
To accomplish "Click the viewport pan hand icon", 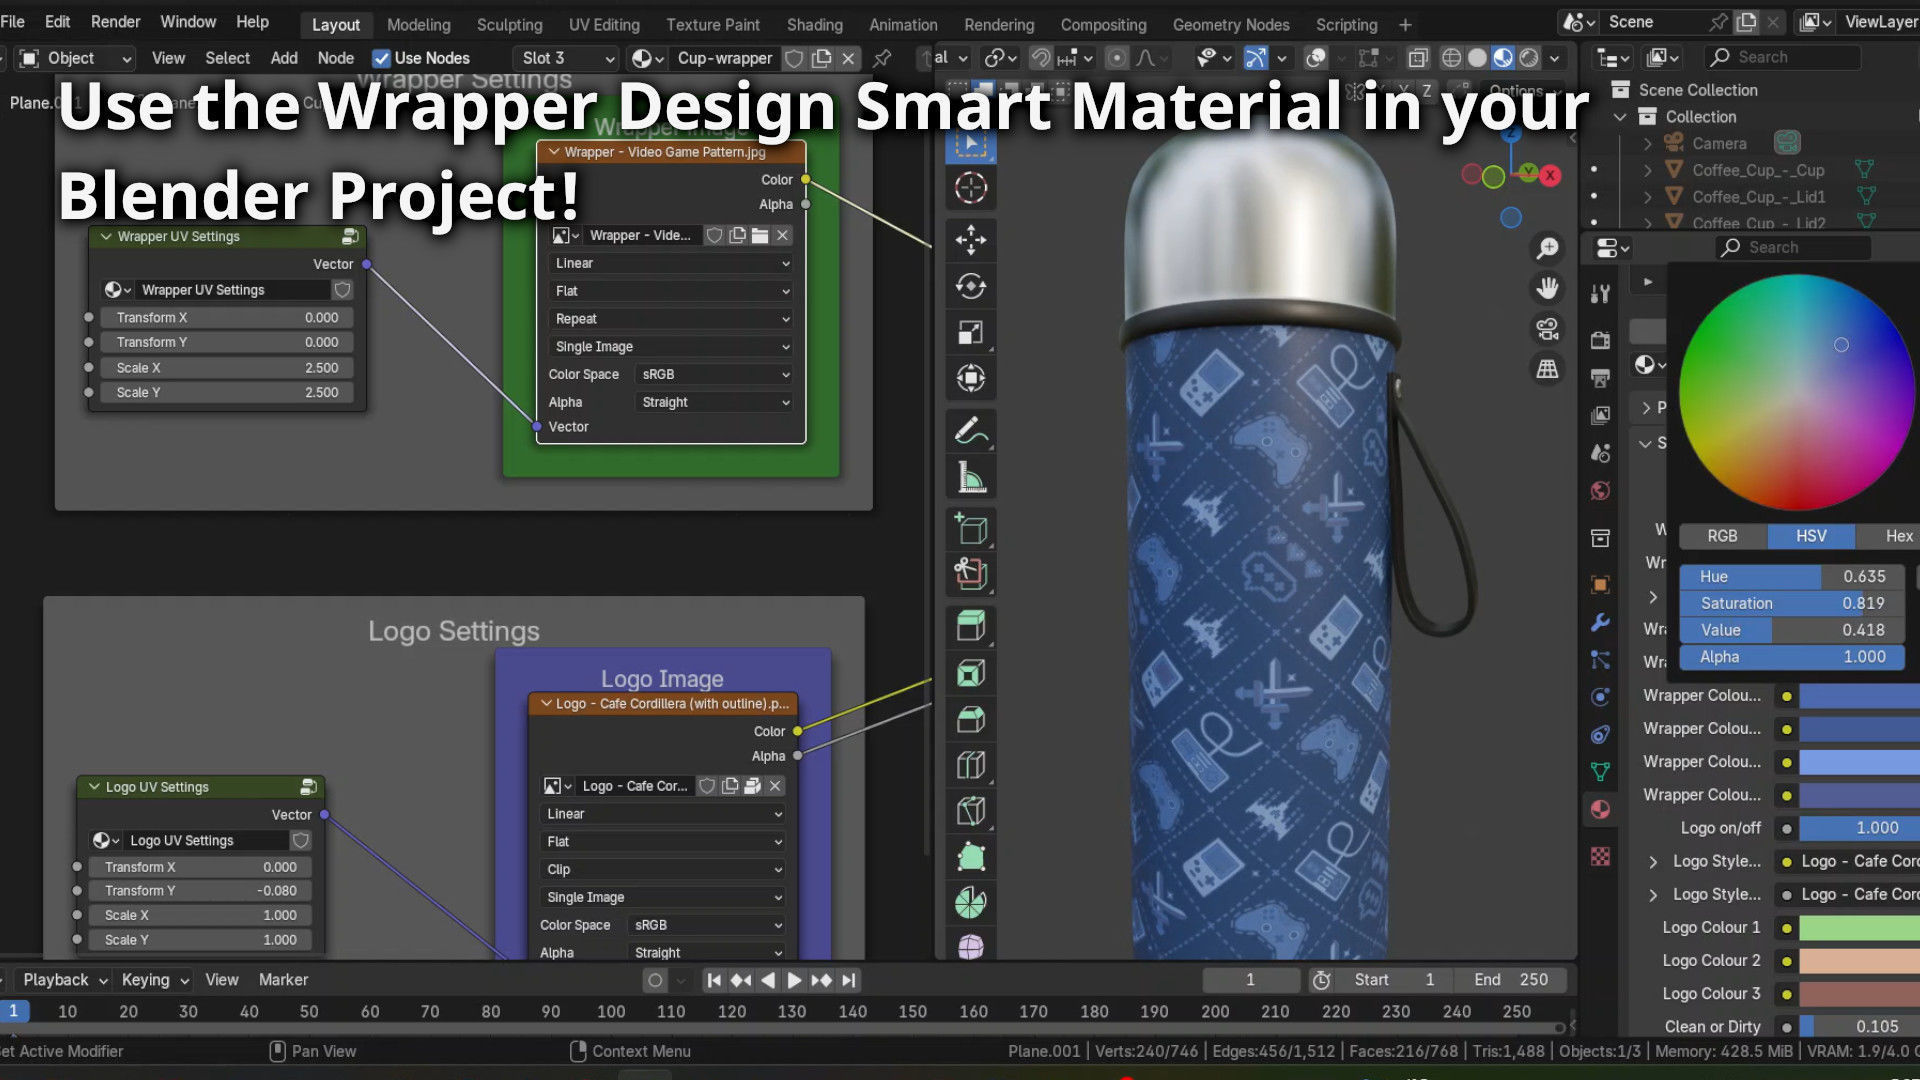I will 1547,288.
